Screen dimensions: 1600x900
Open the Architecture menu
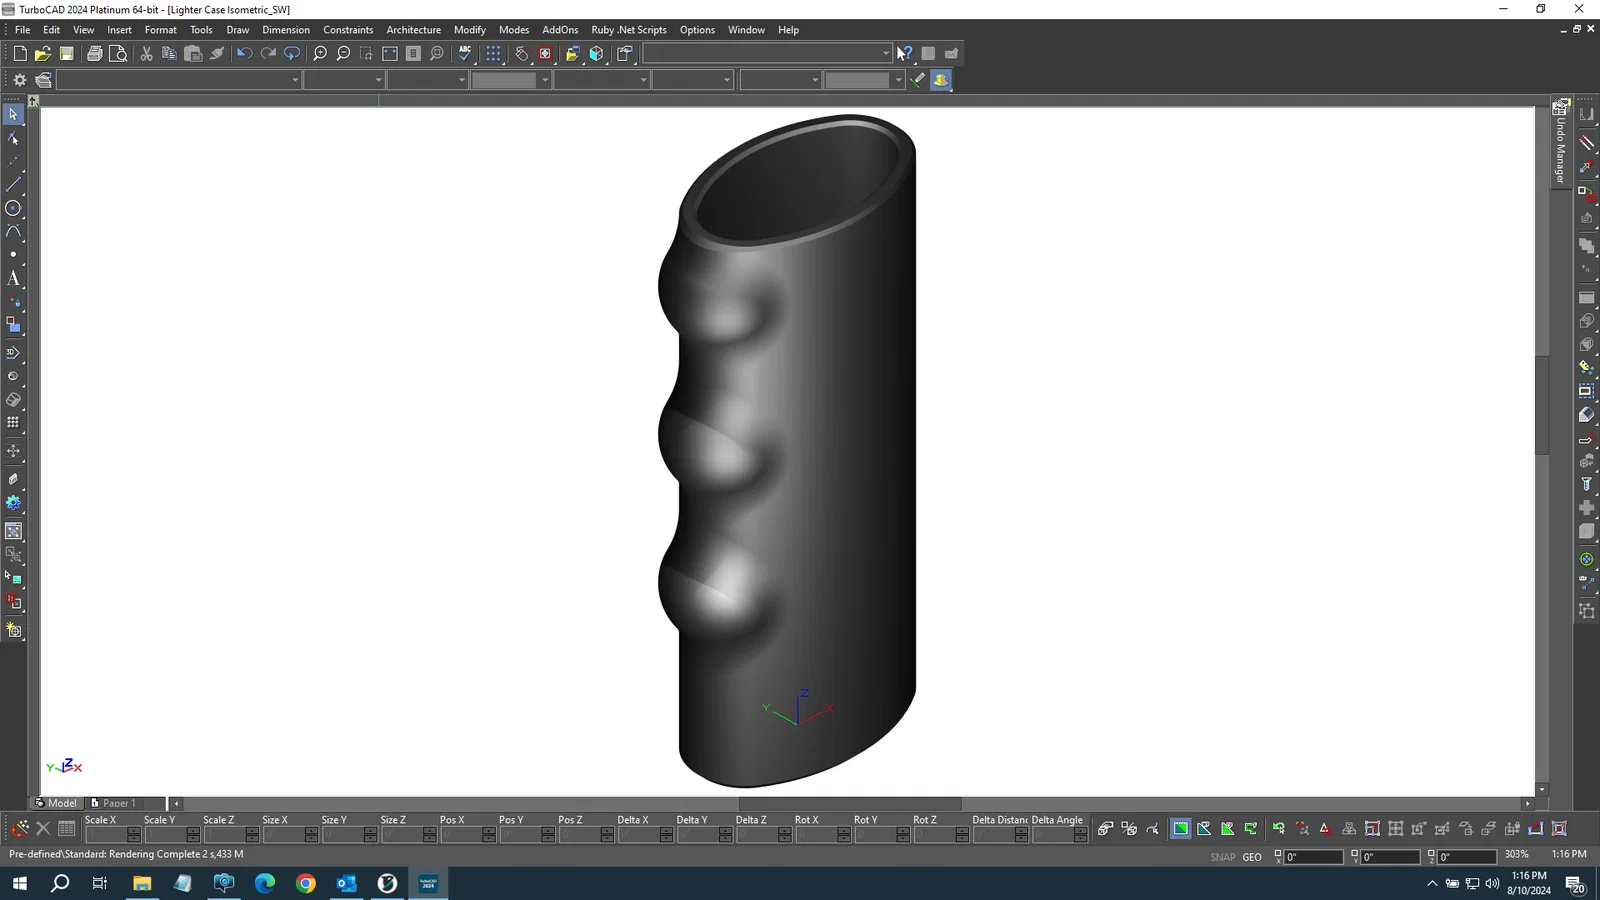click(413, 30)
